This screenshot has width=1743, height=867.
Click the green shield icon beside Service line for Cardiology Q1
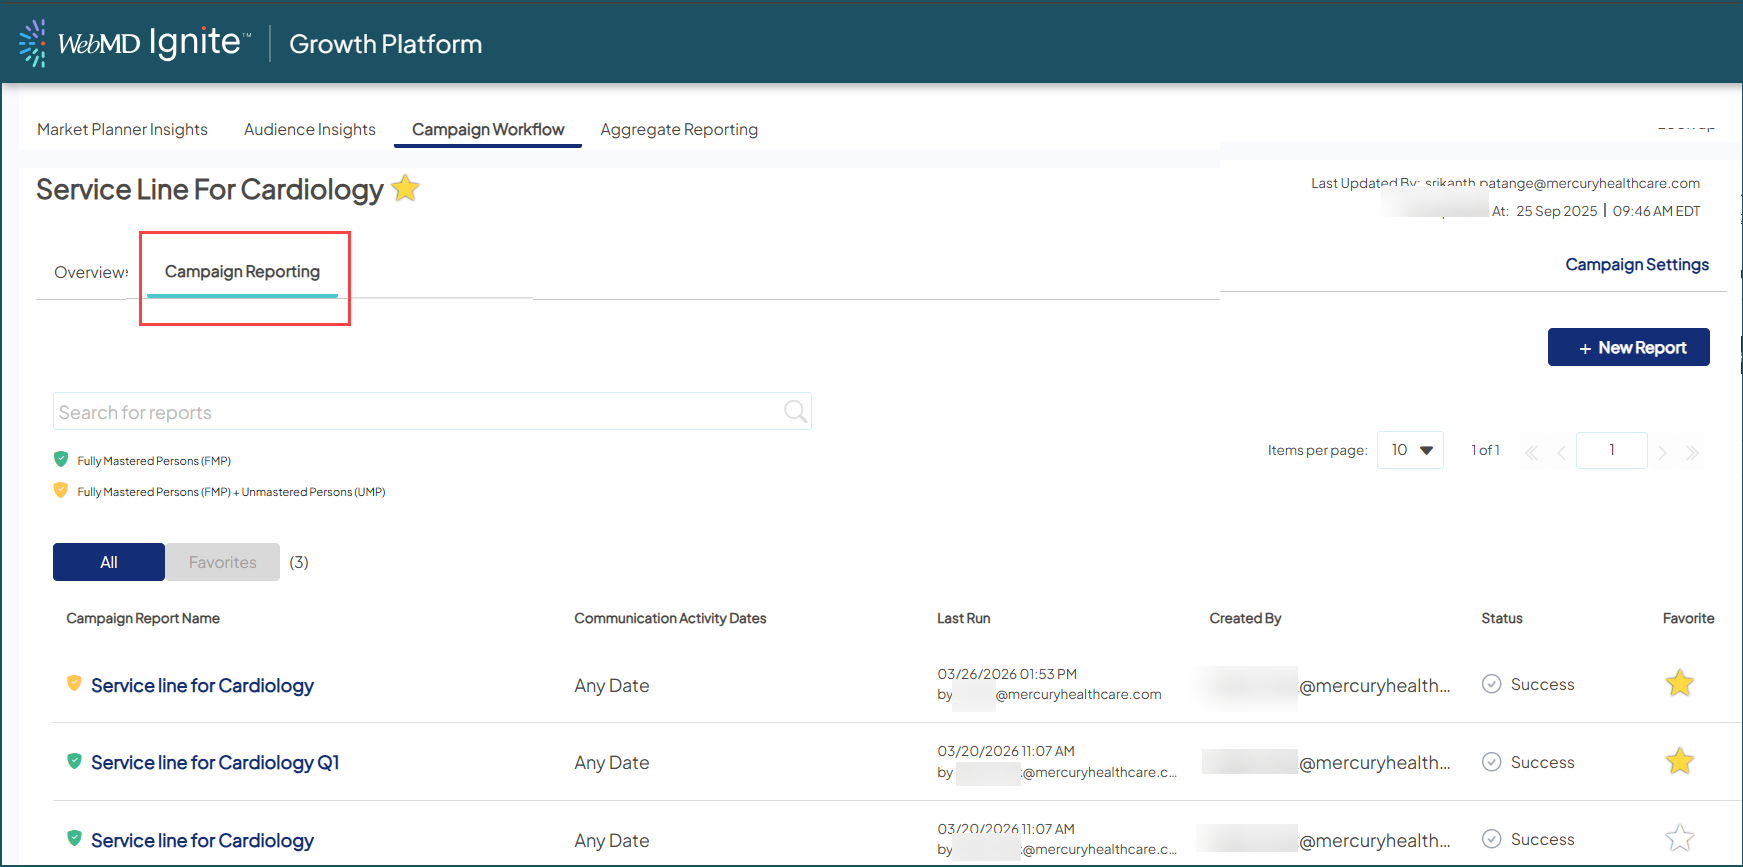click(74, 761)
